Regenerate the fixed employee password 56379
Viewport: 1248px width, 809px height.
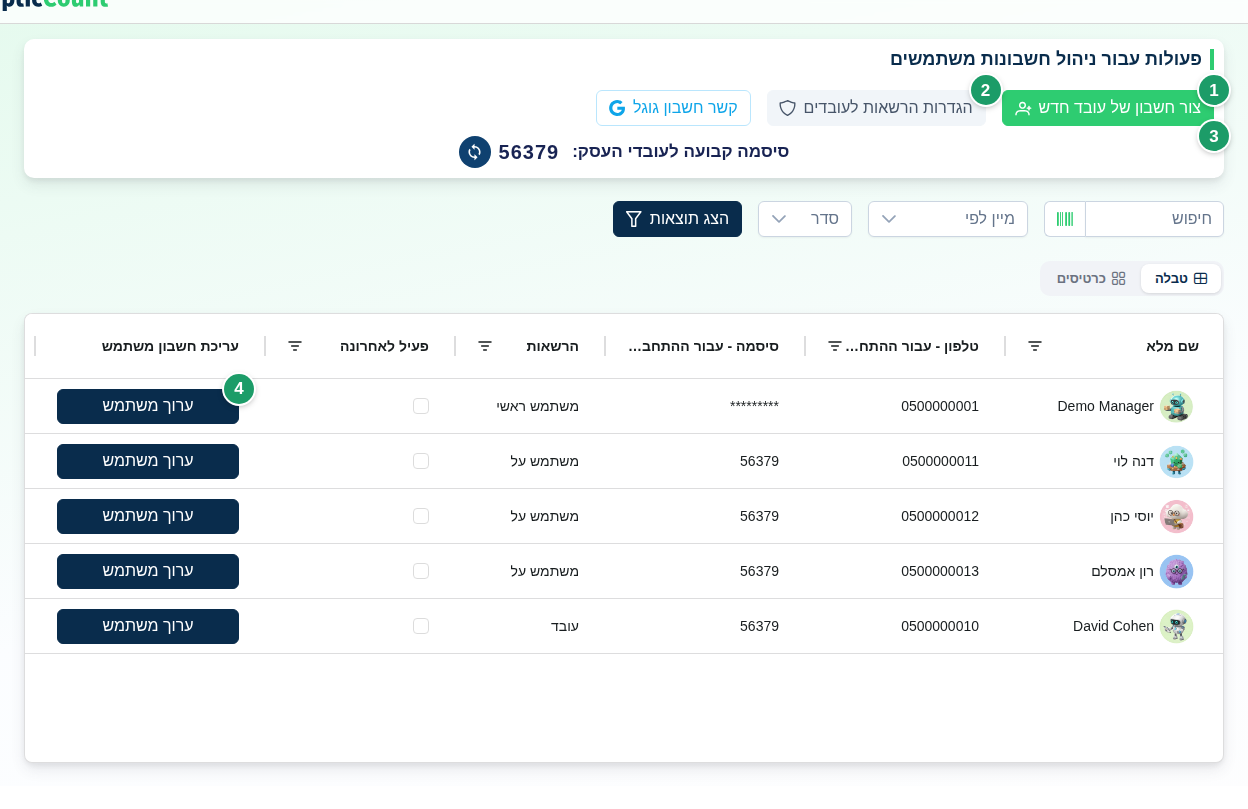coord(475,152)
